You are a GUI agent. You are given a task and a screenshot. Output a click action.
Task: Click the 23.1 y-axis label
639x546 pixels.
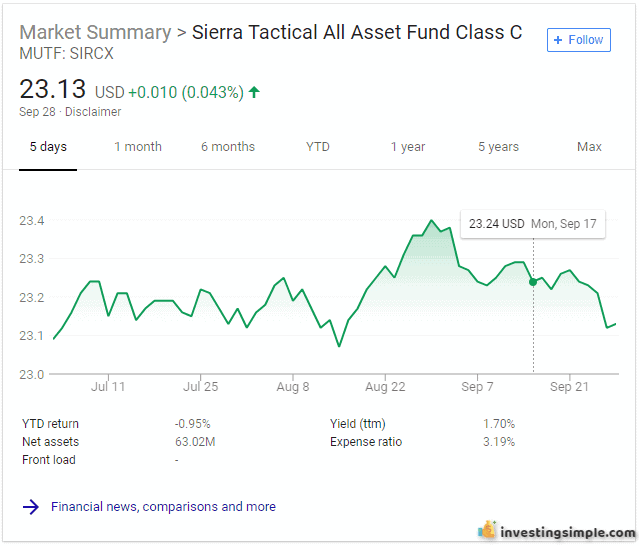[x=31, y=336]
